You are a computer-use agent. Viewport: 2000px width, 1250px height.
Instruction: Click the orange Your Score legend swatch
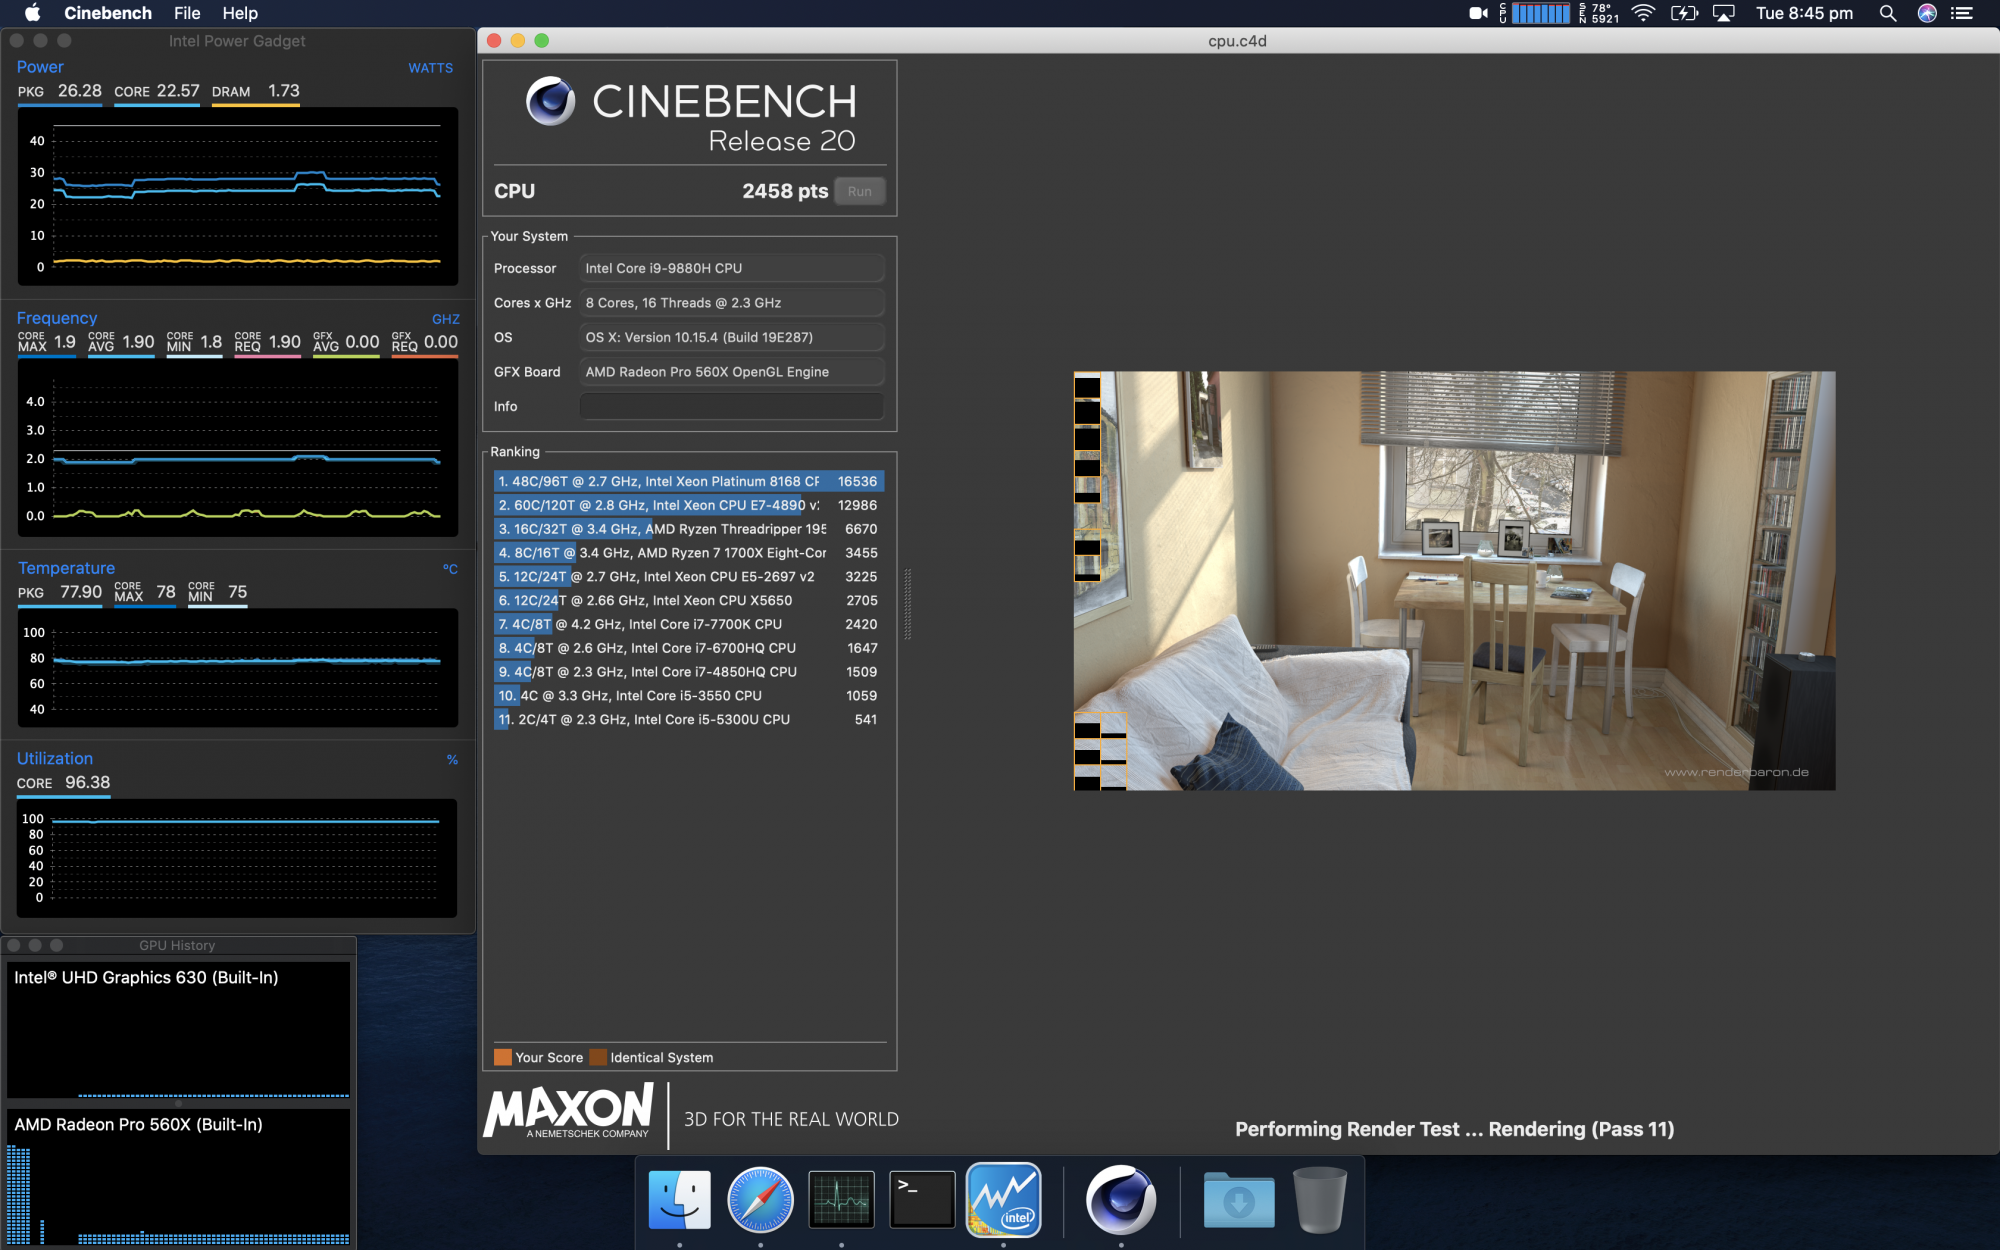[x=503, y=1057]
